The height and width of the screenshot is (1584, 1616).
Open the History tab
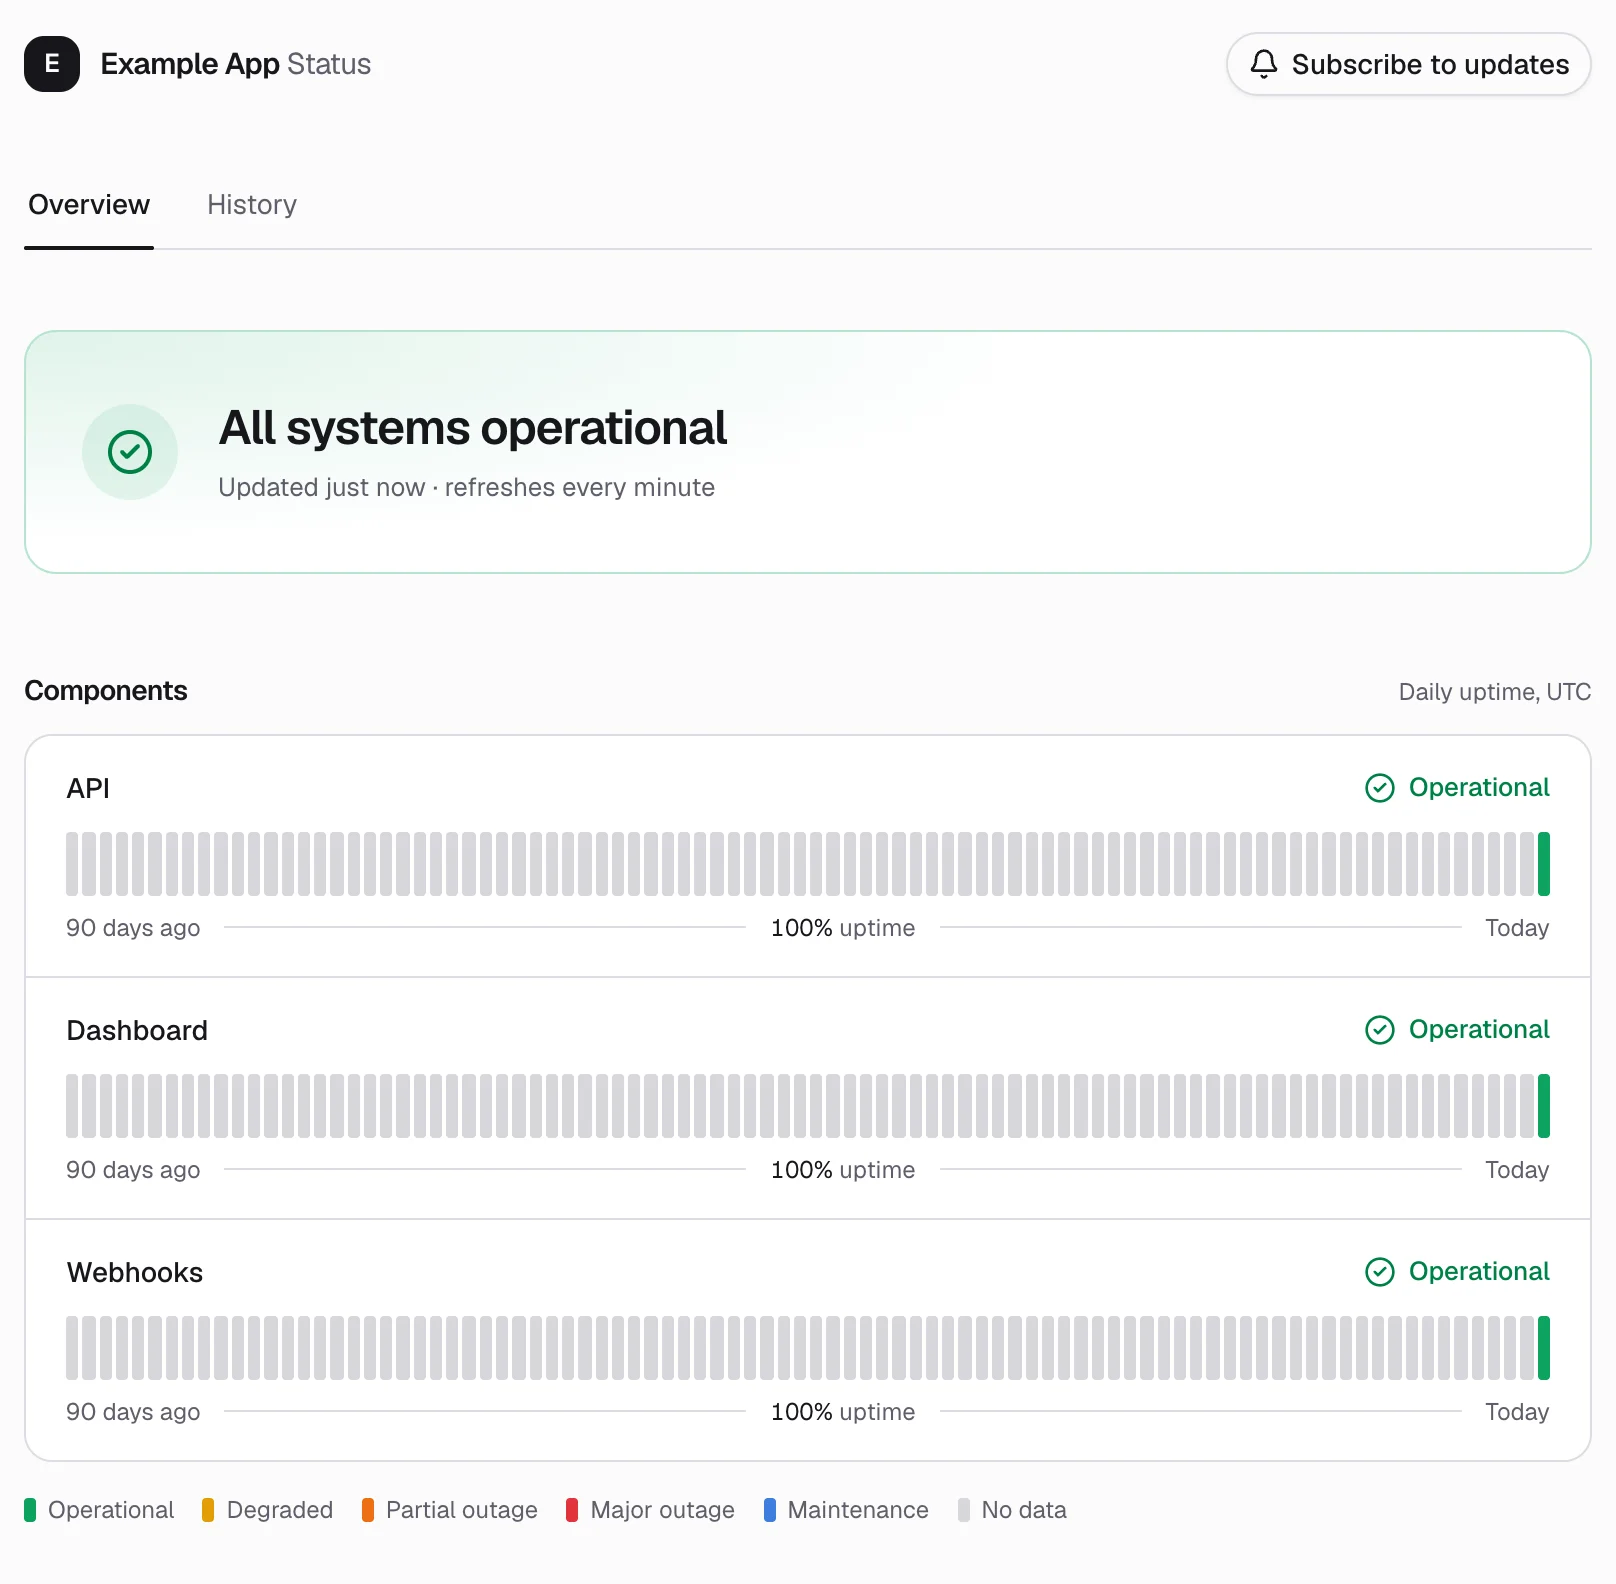coord(252,205)
